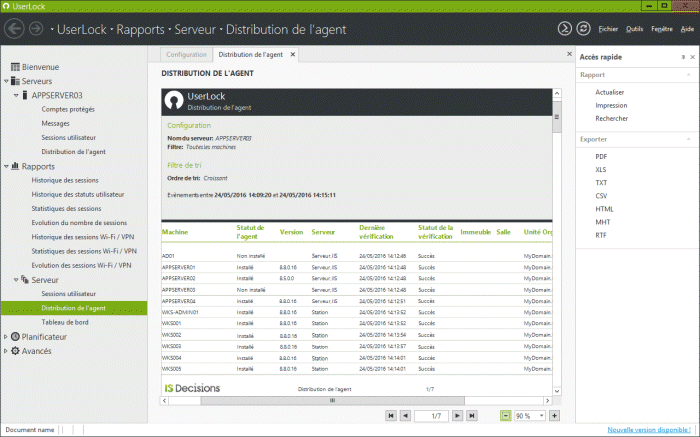This screenshot has height=437, width=700.
Task: Click the horizontal scrollbar thumb of report
Action: pos(332,400)
